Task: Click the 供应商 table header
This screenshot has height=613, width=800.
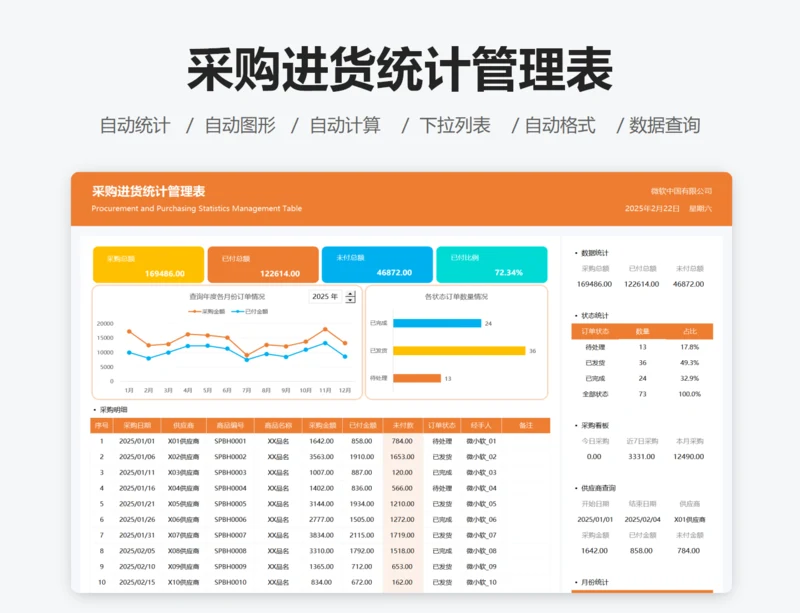Action: pyautogui.click(x=184, y=425)
